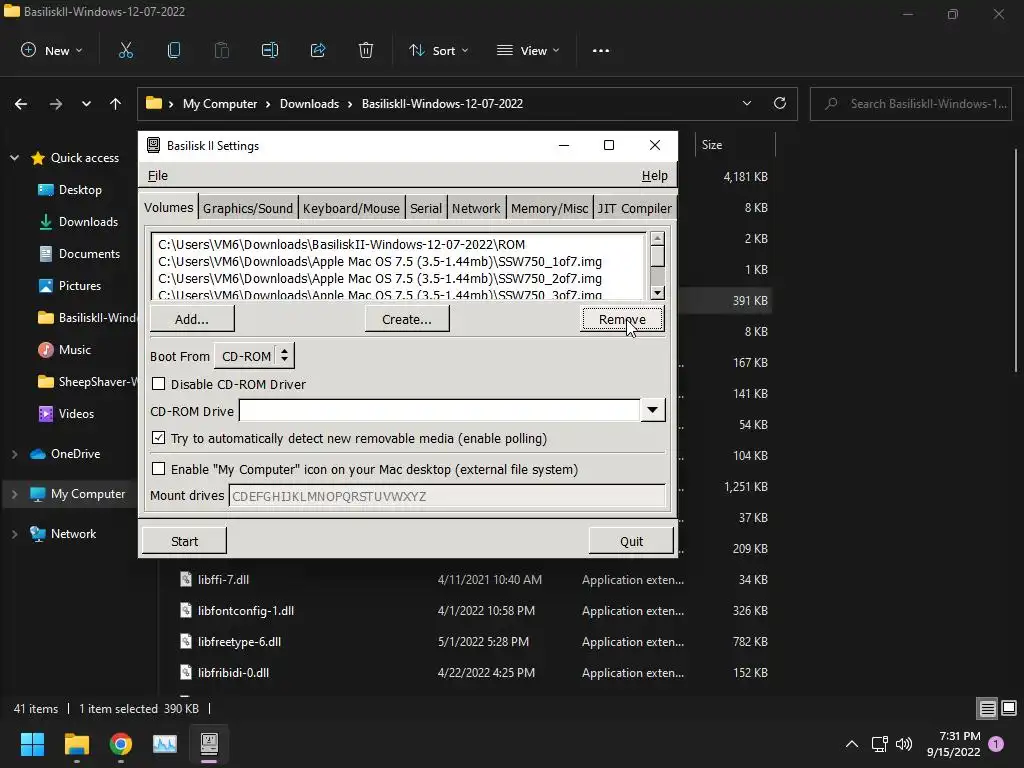1024x768 pixels.
Task: Switch to the Graphics/Sound tab
Action: click(x=248, y=208)
